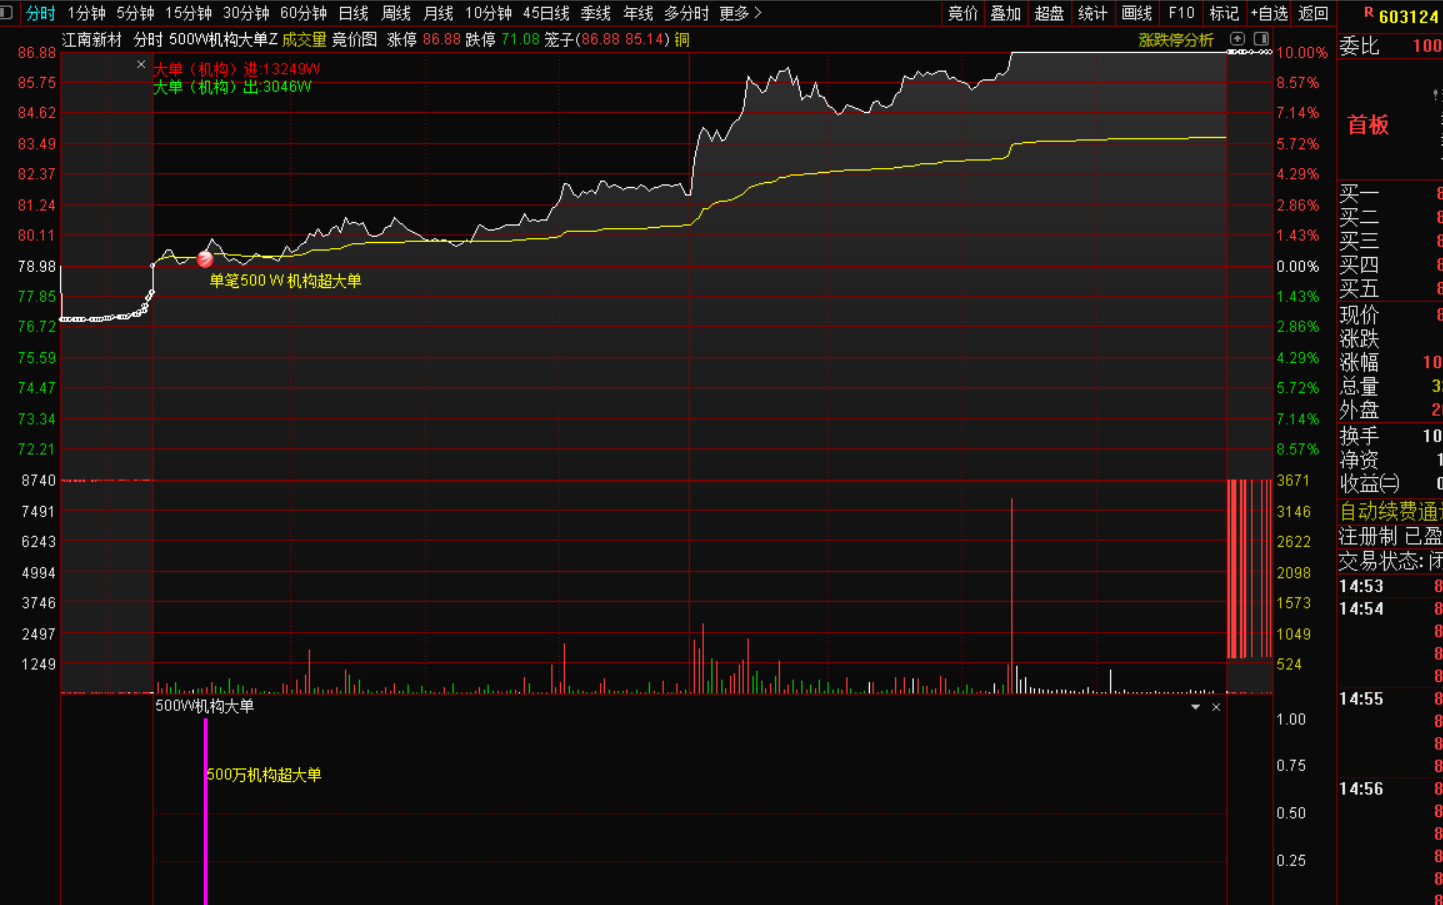Viewport: 1443px width, 905px height.
Task: Open F10 company information
Action: (x=1181, y=13)
